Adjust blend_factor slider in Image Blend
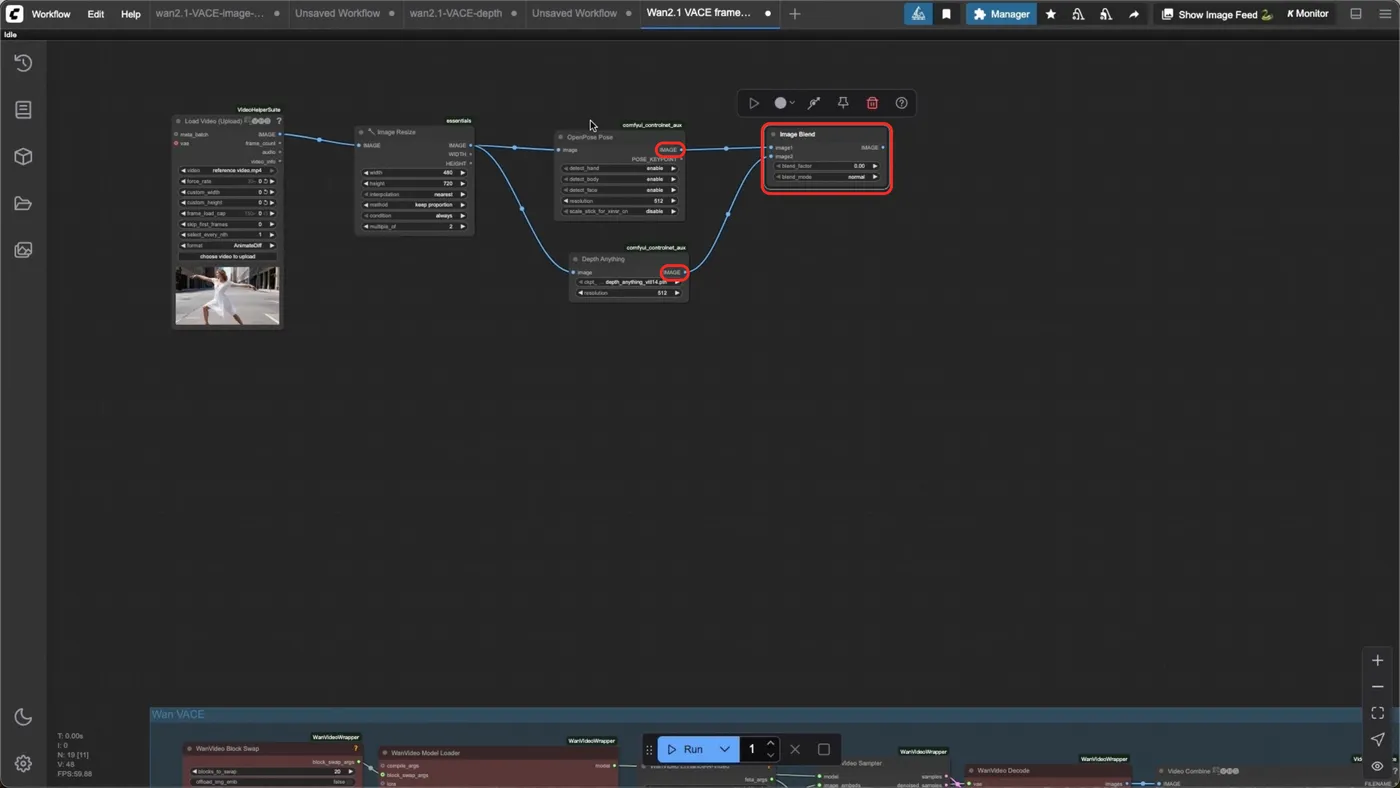The image size is (1400, 788). pos(827,166)
